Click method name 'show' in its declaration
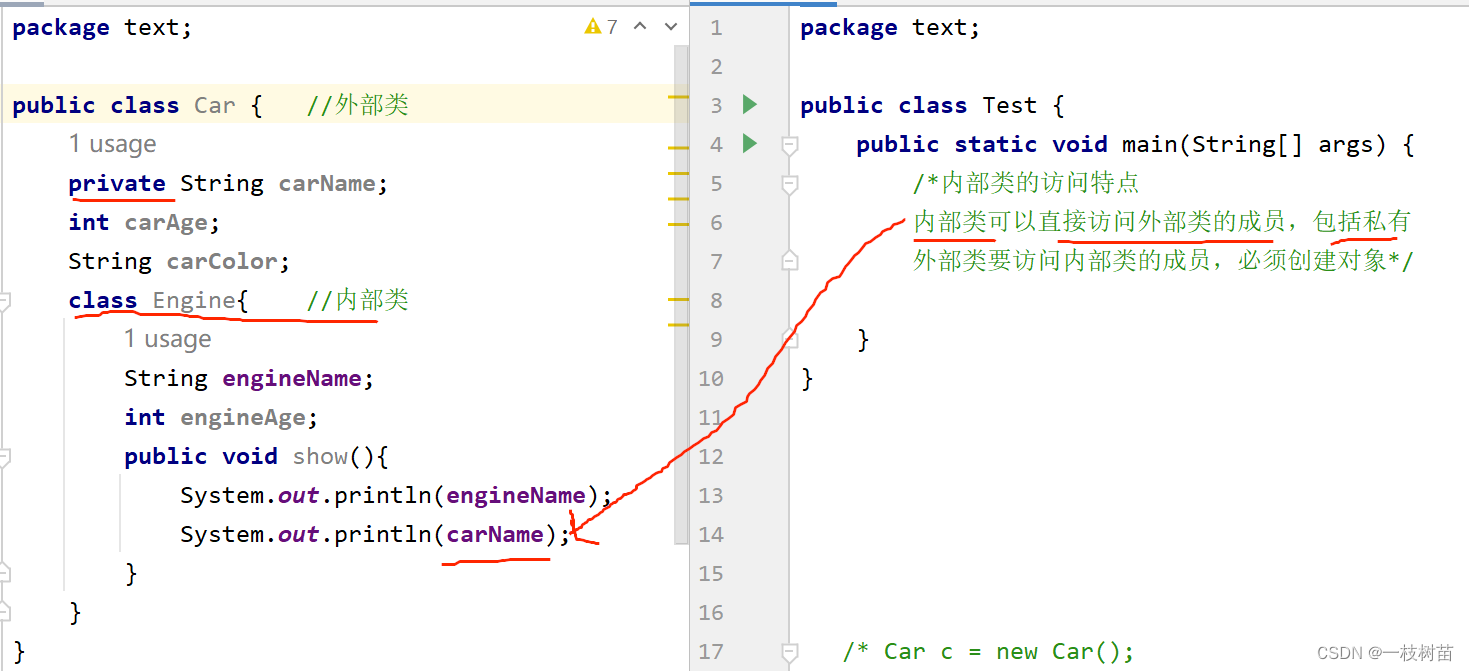The image size is (1469, 671). coord(320,457)
